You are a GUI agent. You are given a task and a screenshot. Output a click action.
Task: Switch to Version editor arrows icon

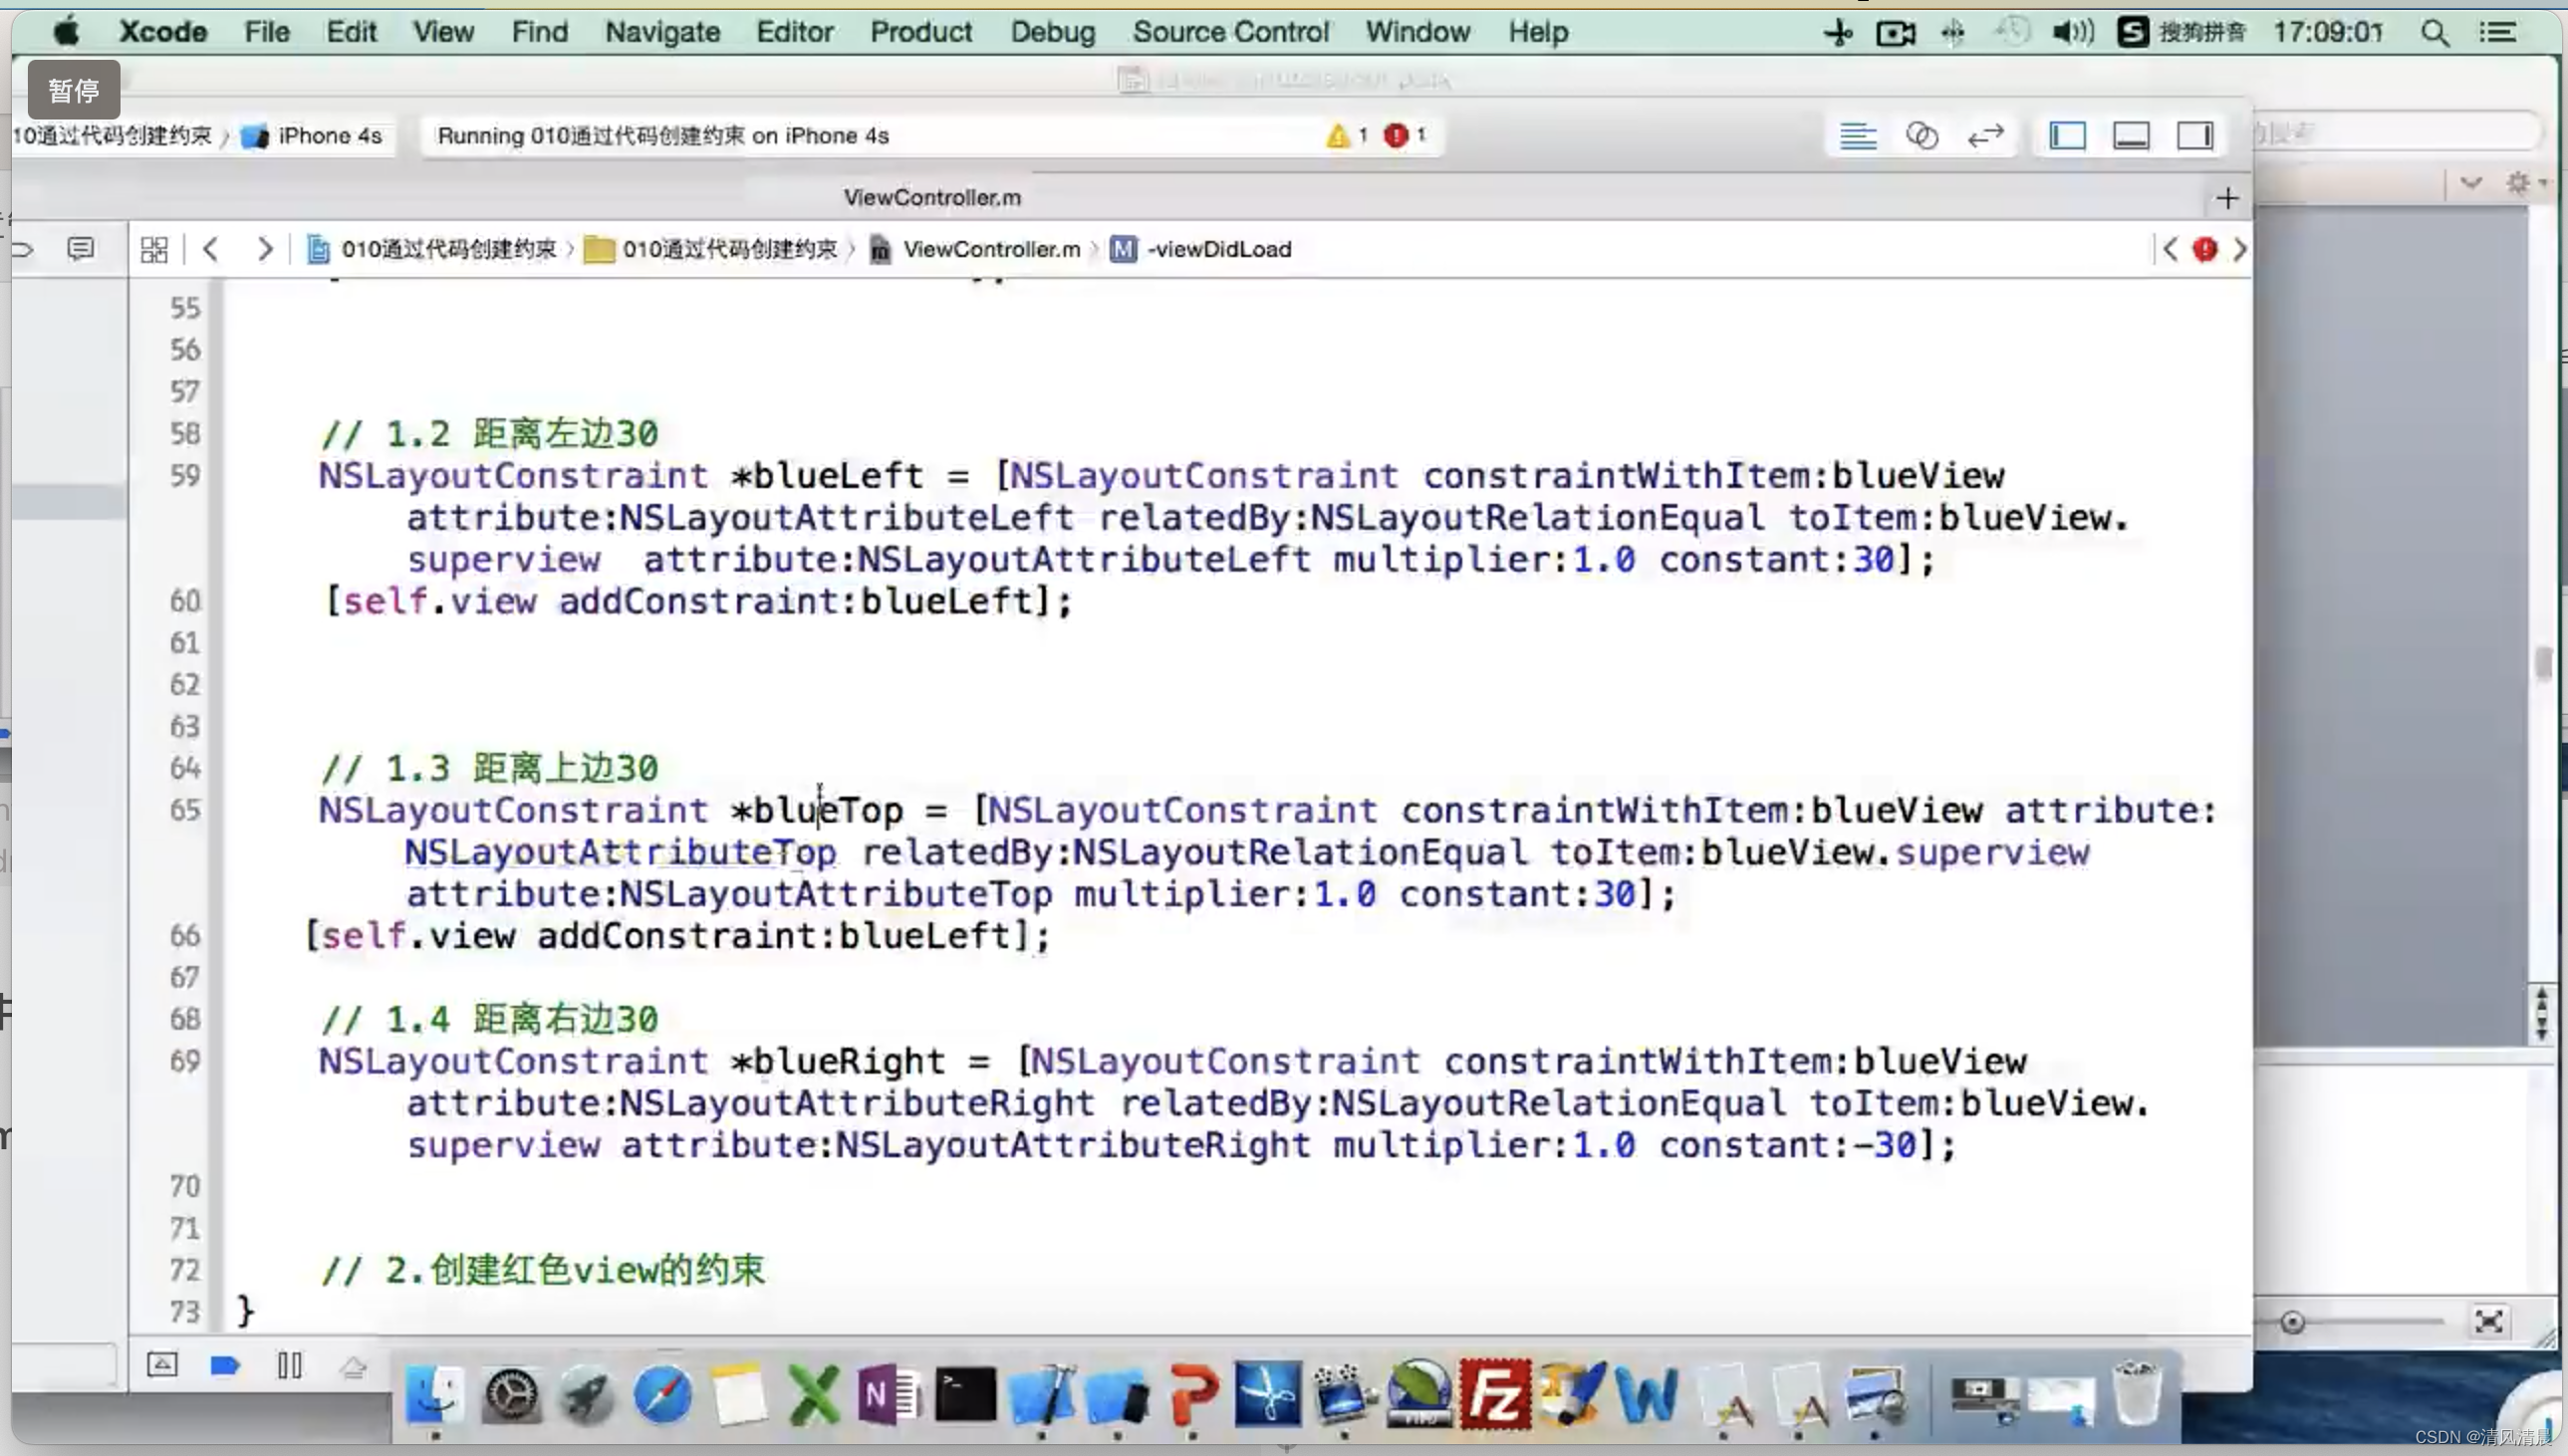(x=1985, y=135)
